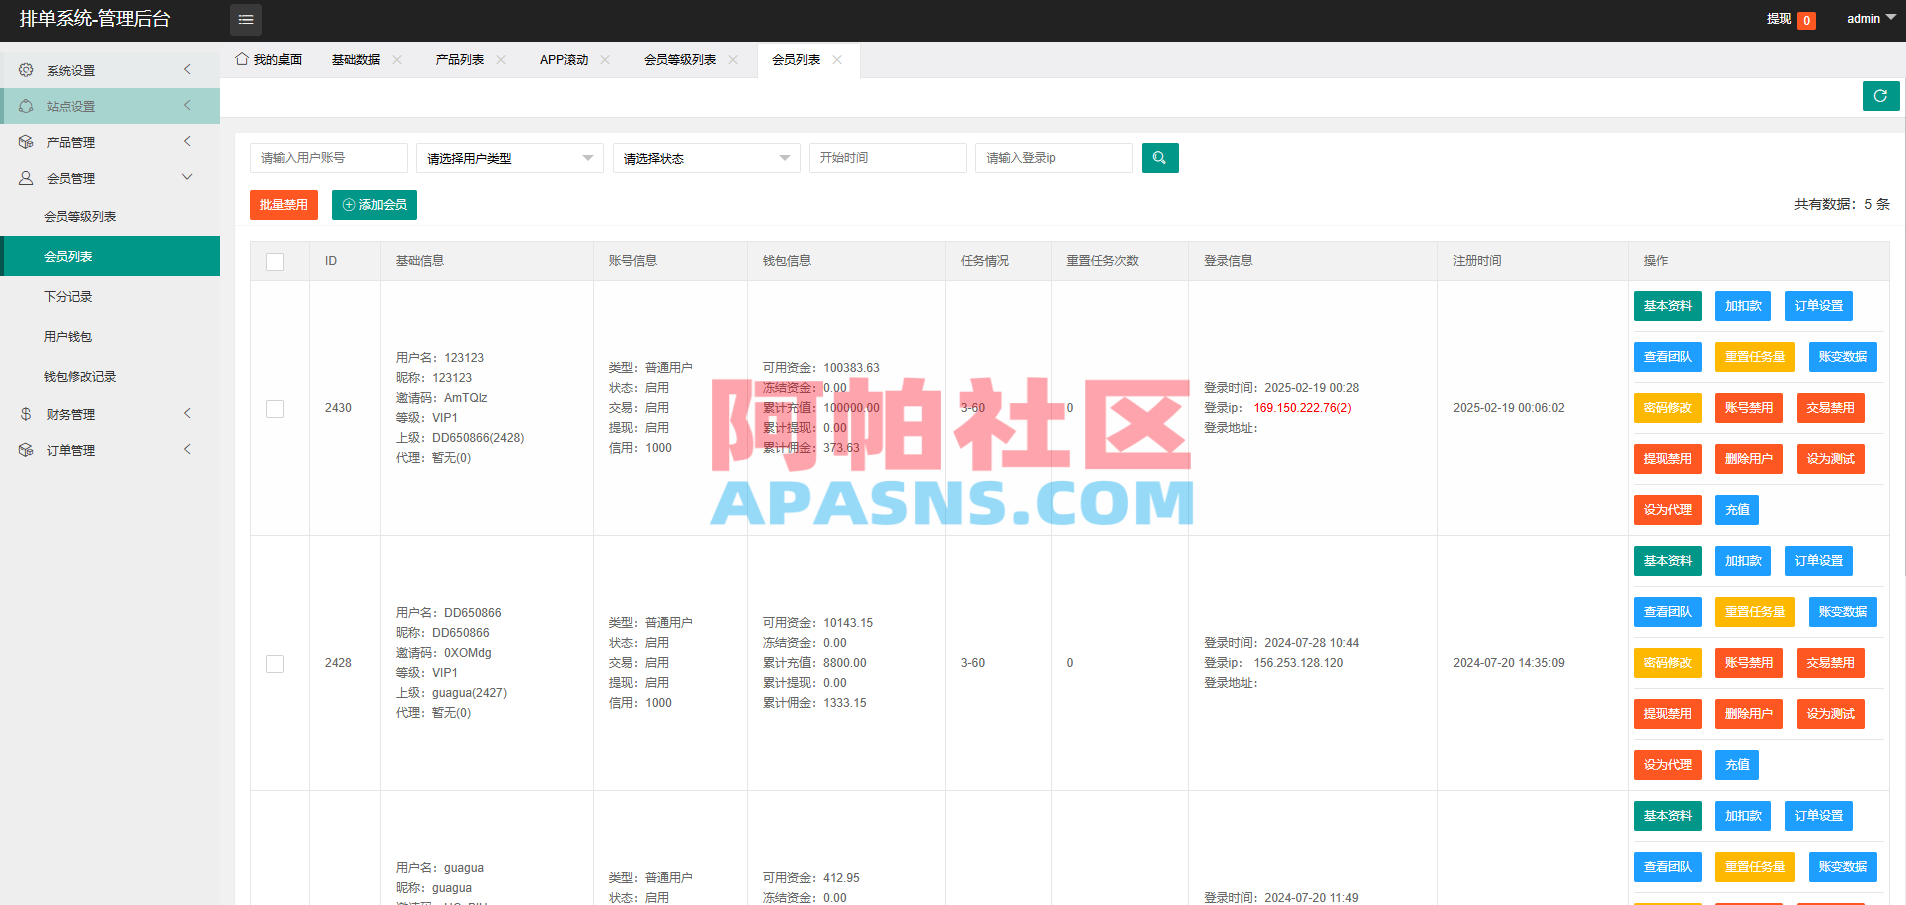Open 财务管理 via its dollar icon
The height and width of the screenshot is (905, 1906).
pyautogui.click(x=26, y=413)
